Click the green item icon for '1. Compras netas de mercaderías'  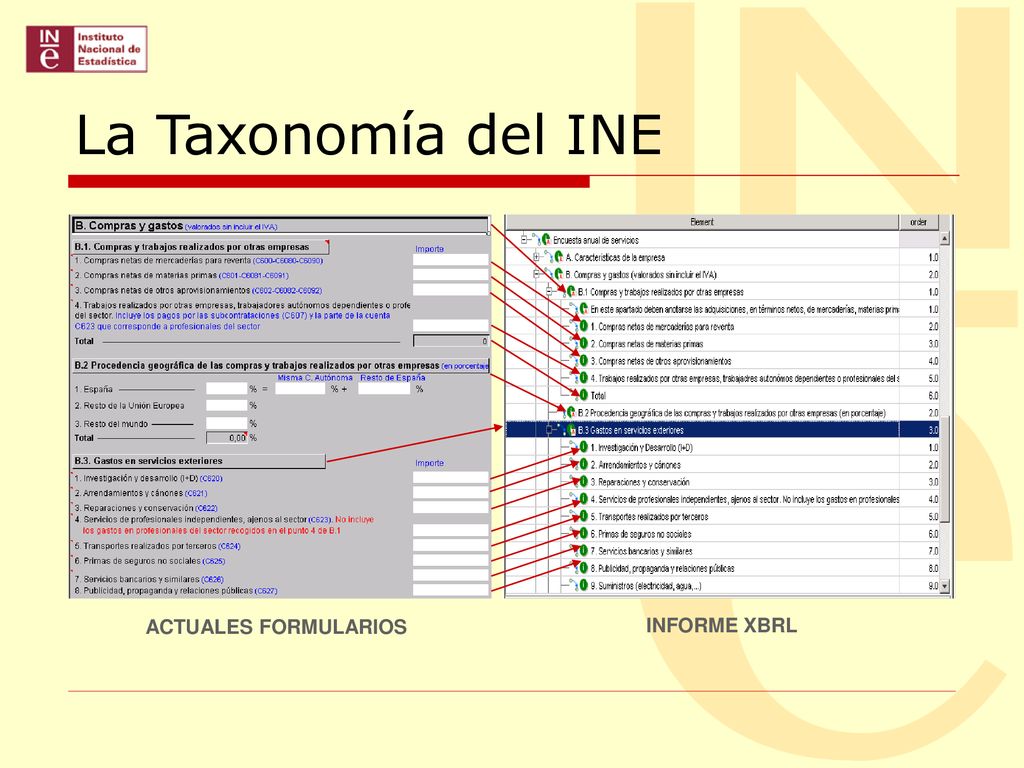coord(583,326)
